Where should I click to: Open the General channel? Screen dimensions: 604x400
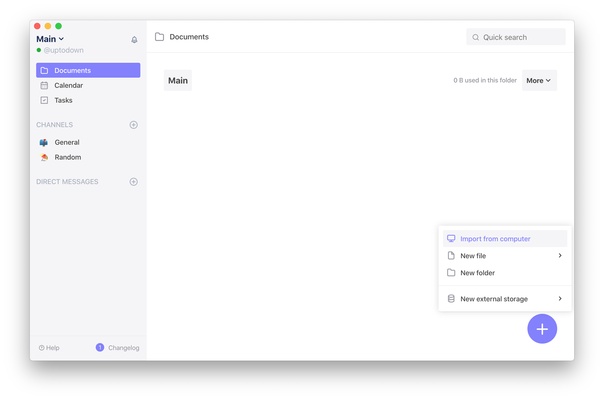coord(88,142)
